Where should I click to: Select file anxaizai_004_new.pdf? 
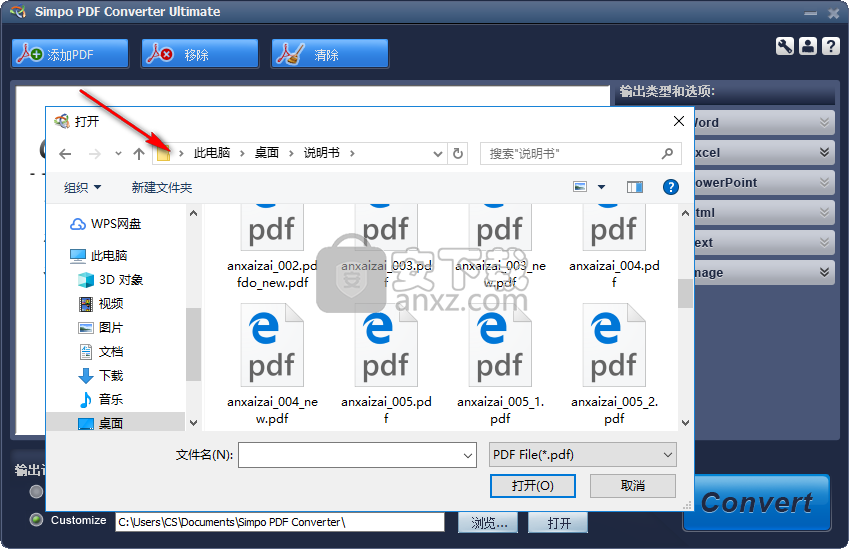tap(272, 364)
